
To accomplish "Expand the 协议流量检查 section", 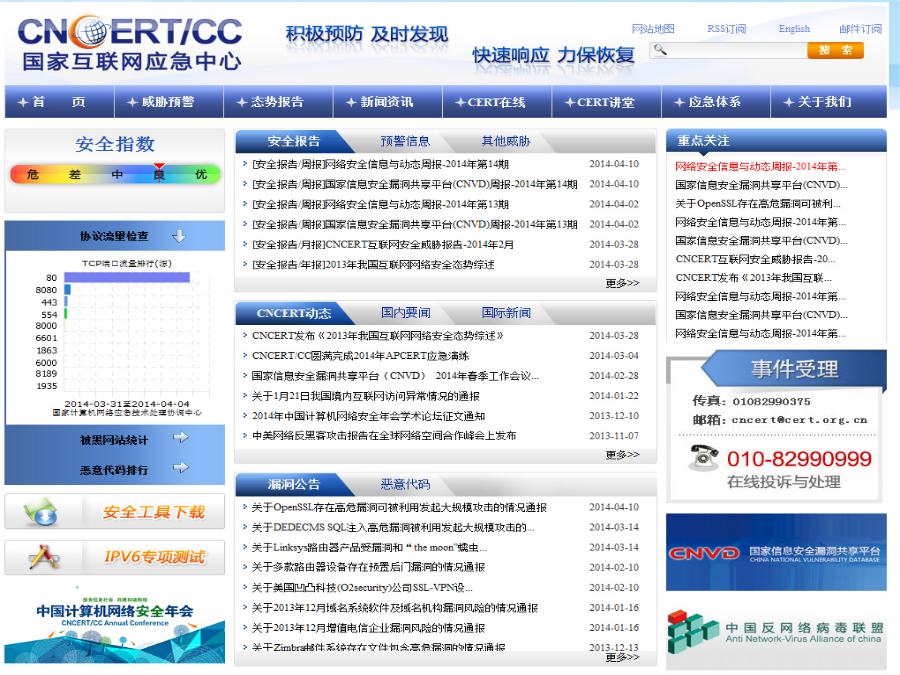I will click(x=115, y=236).
